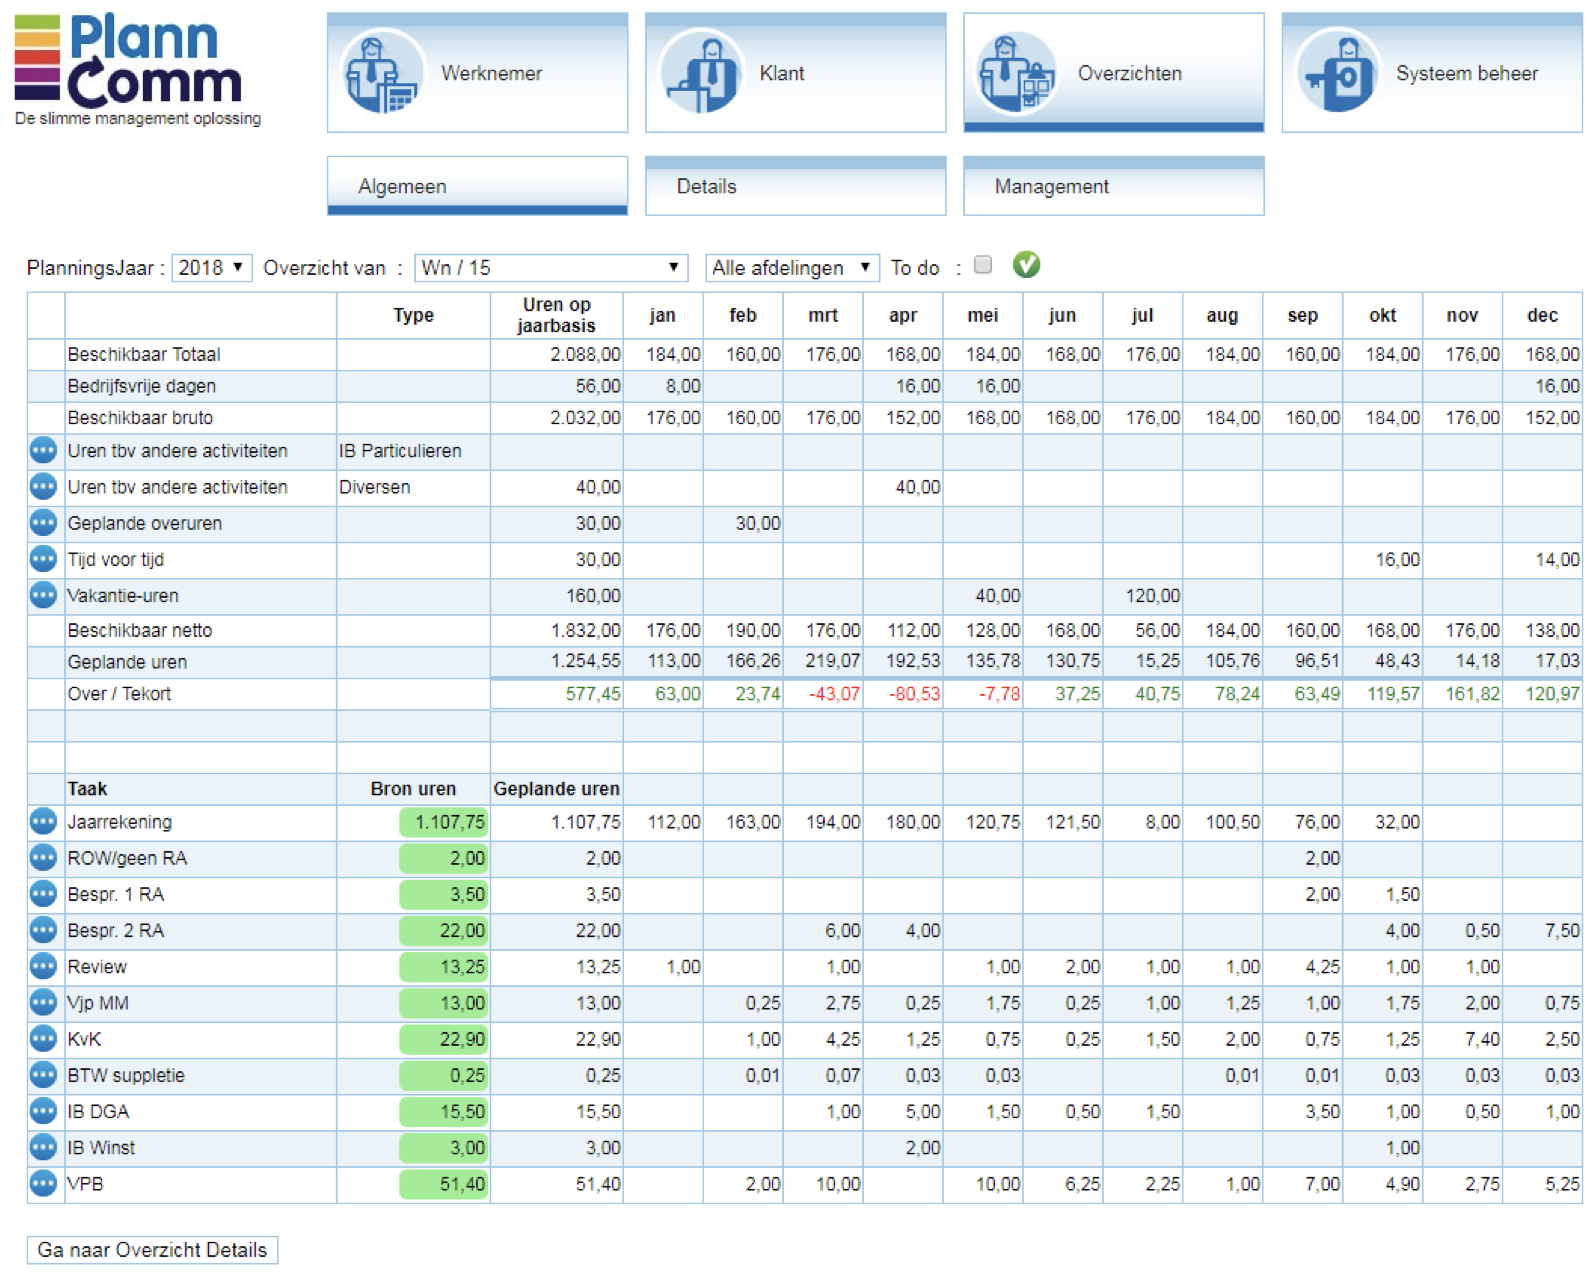Open options icon for Tijd voor tijd

pyautogui.click(x=43, y=559)
